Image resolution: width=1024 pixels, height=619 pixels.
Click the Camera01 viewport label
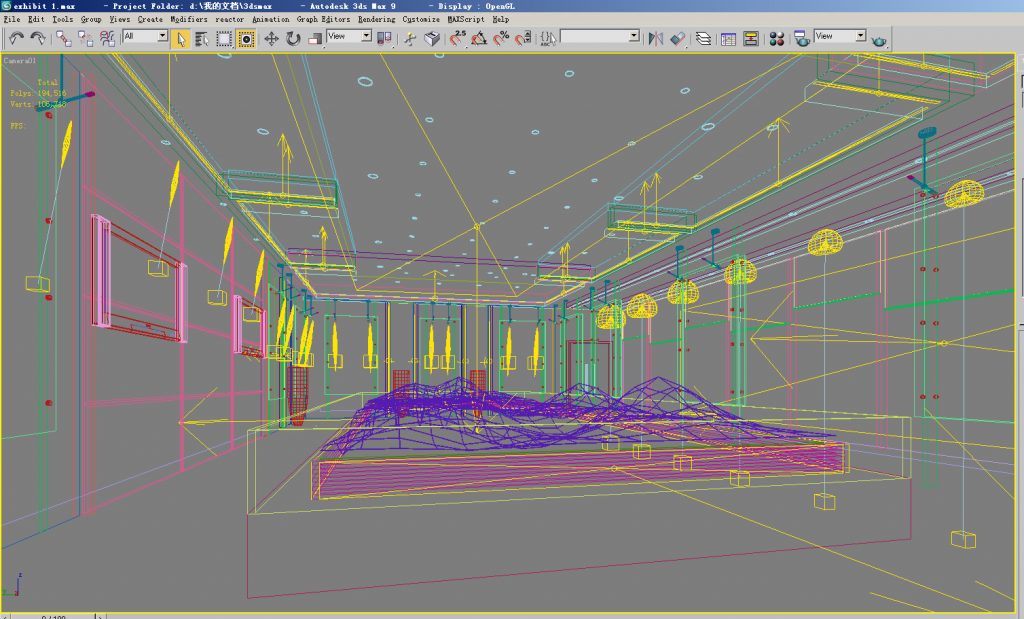click(x=19, y=60)
